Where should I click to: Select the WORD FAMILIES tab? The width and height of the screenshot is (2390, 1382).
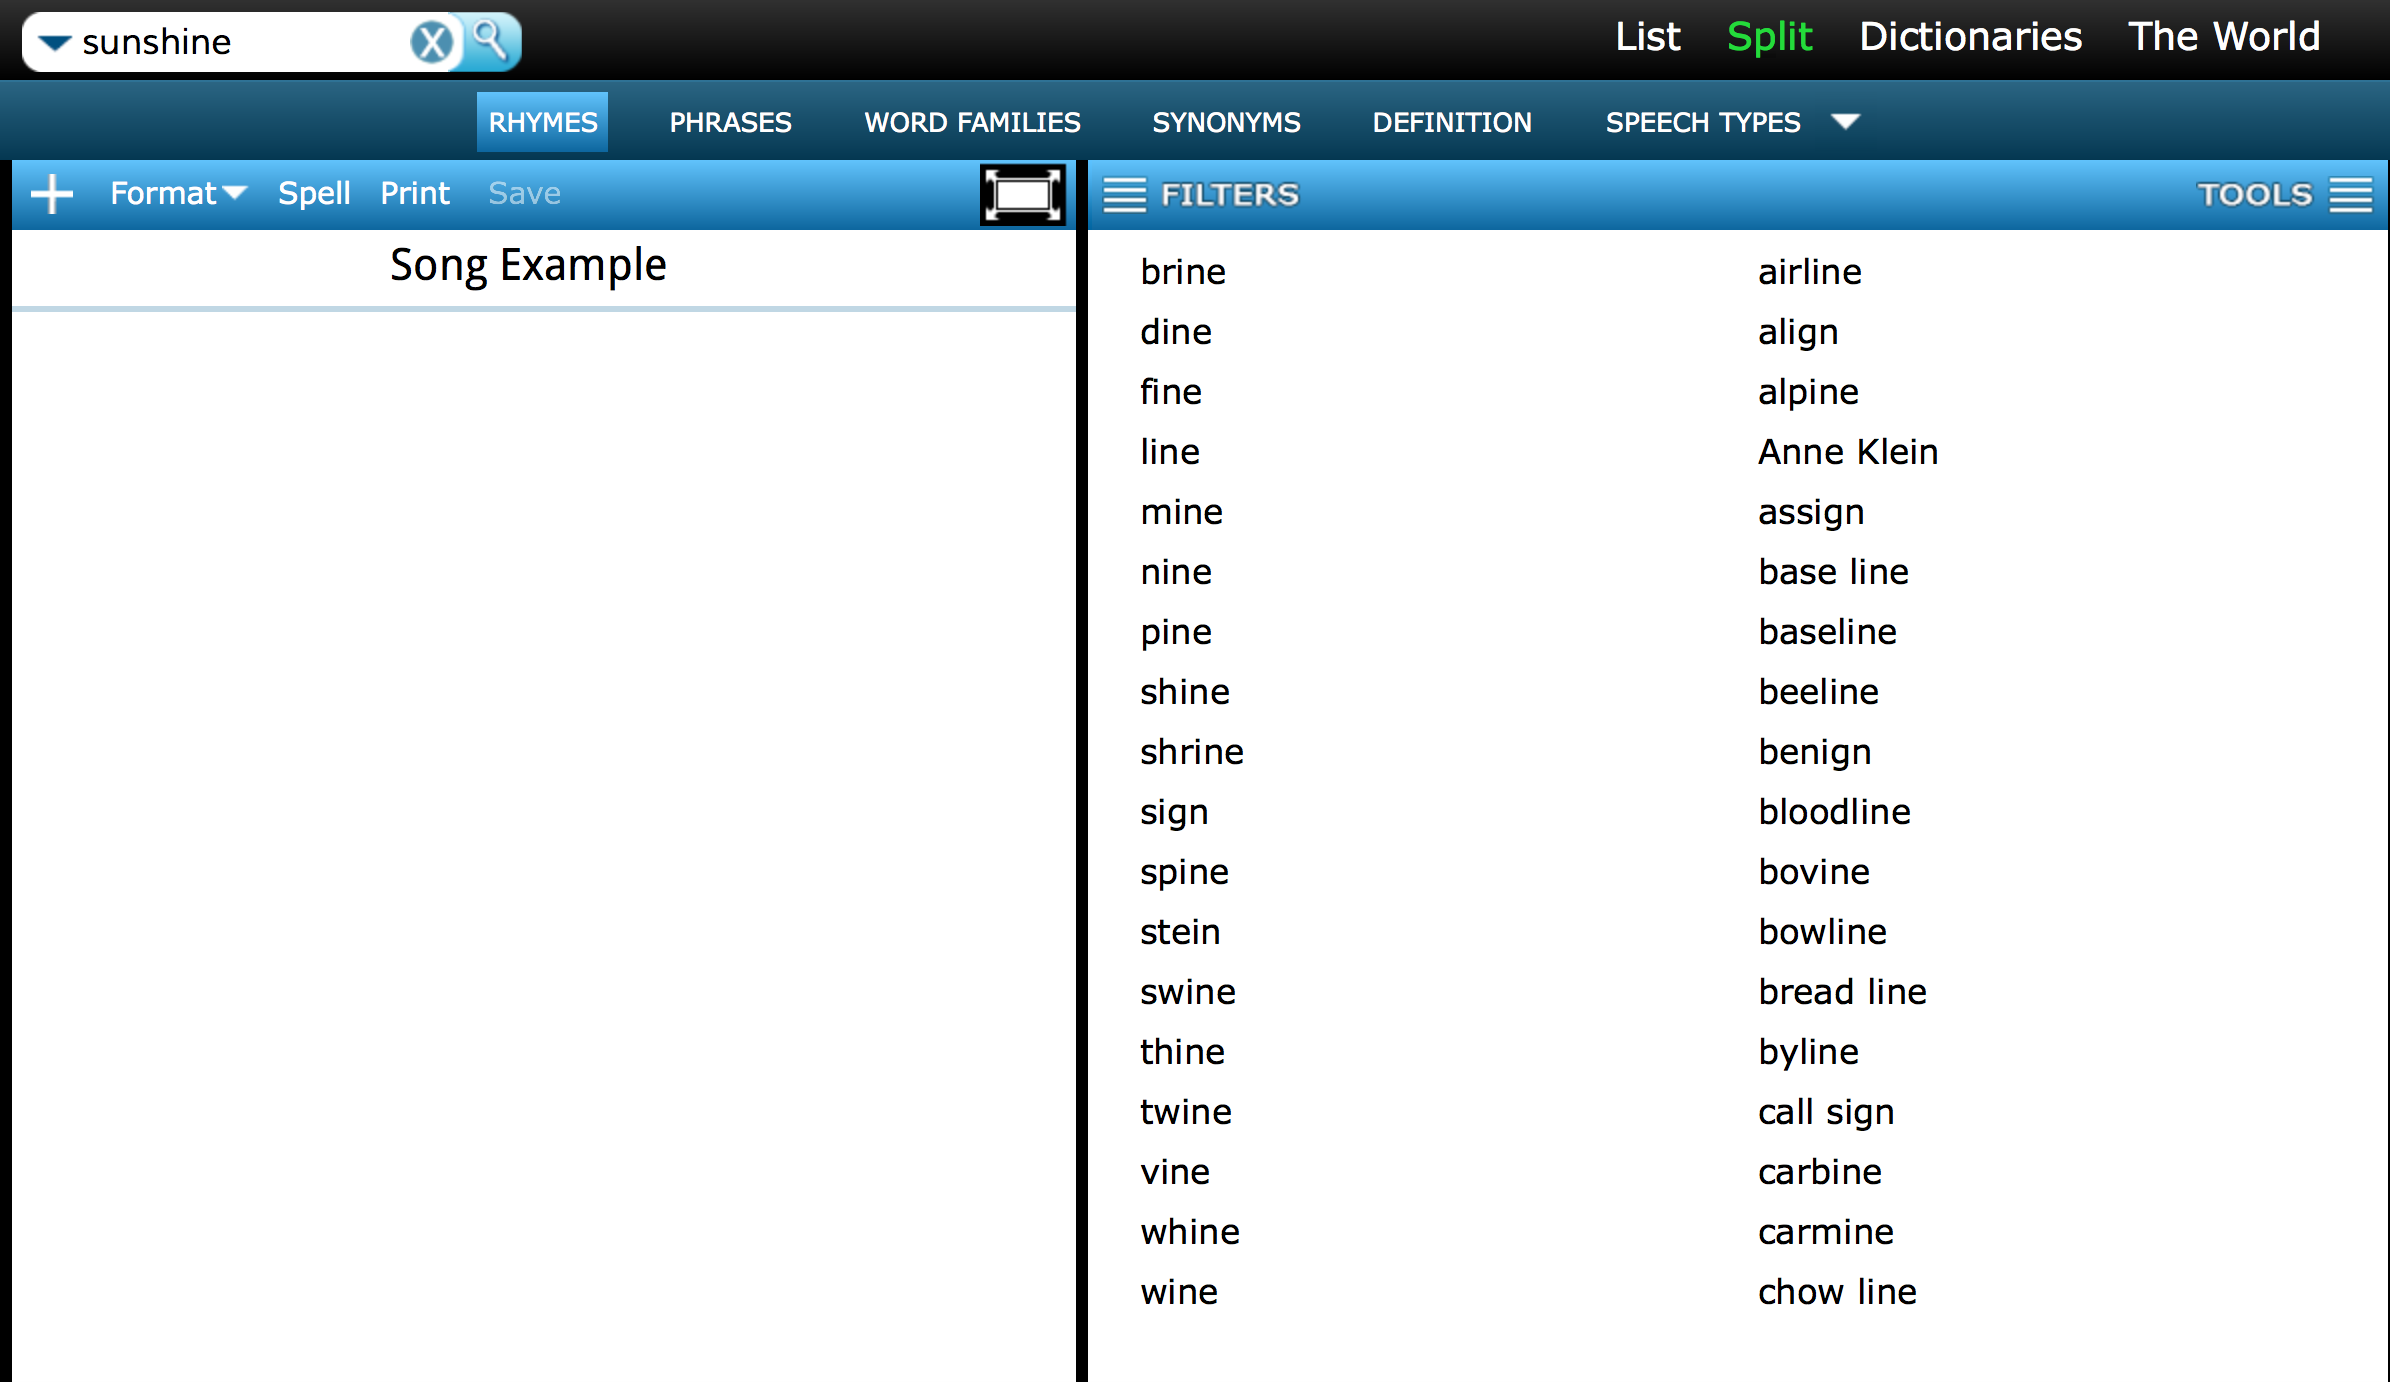click(970, 122)
